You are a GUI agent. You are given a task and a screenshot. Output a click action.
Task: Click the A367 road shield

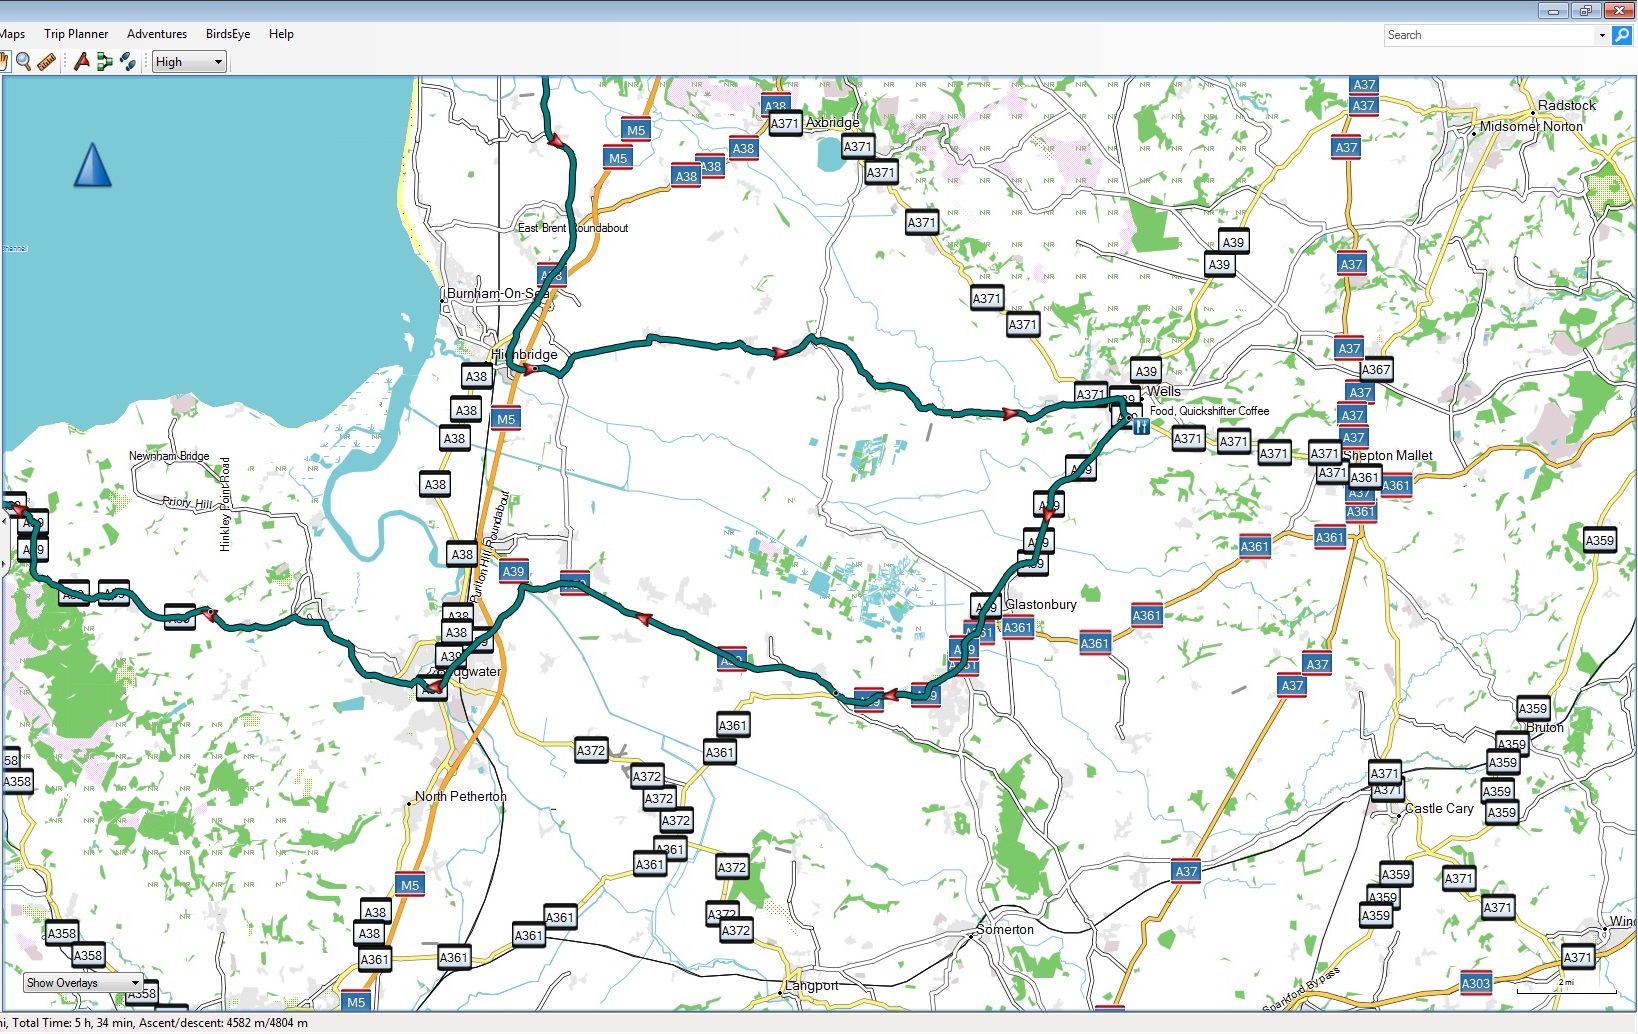click(x=1376, y=370)
